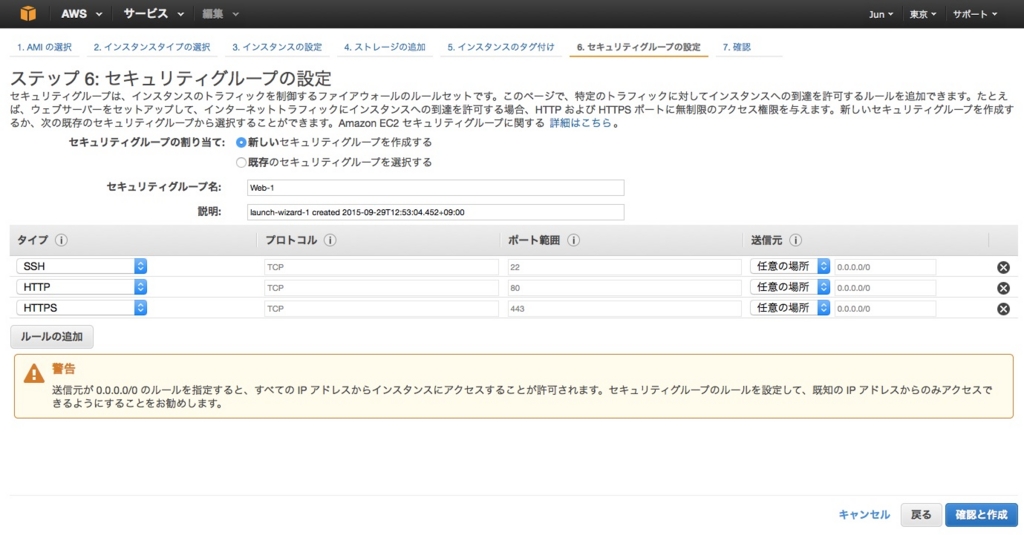Click the 戻る button
The height and width of the screenshot is (535, 1024).
(921, 515)
